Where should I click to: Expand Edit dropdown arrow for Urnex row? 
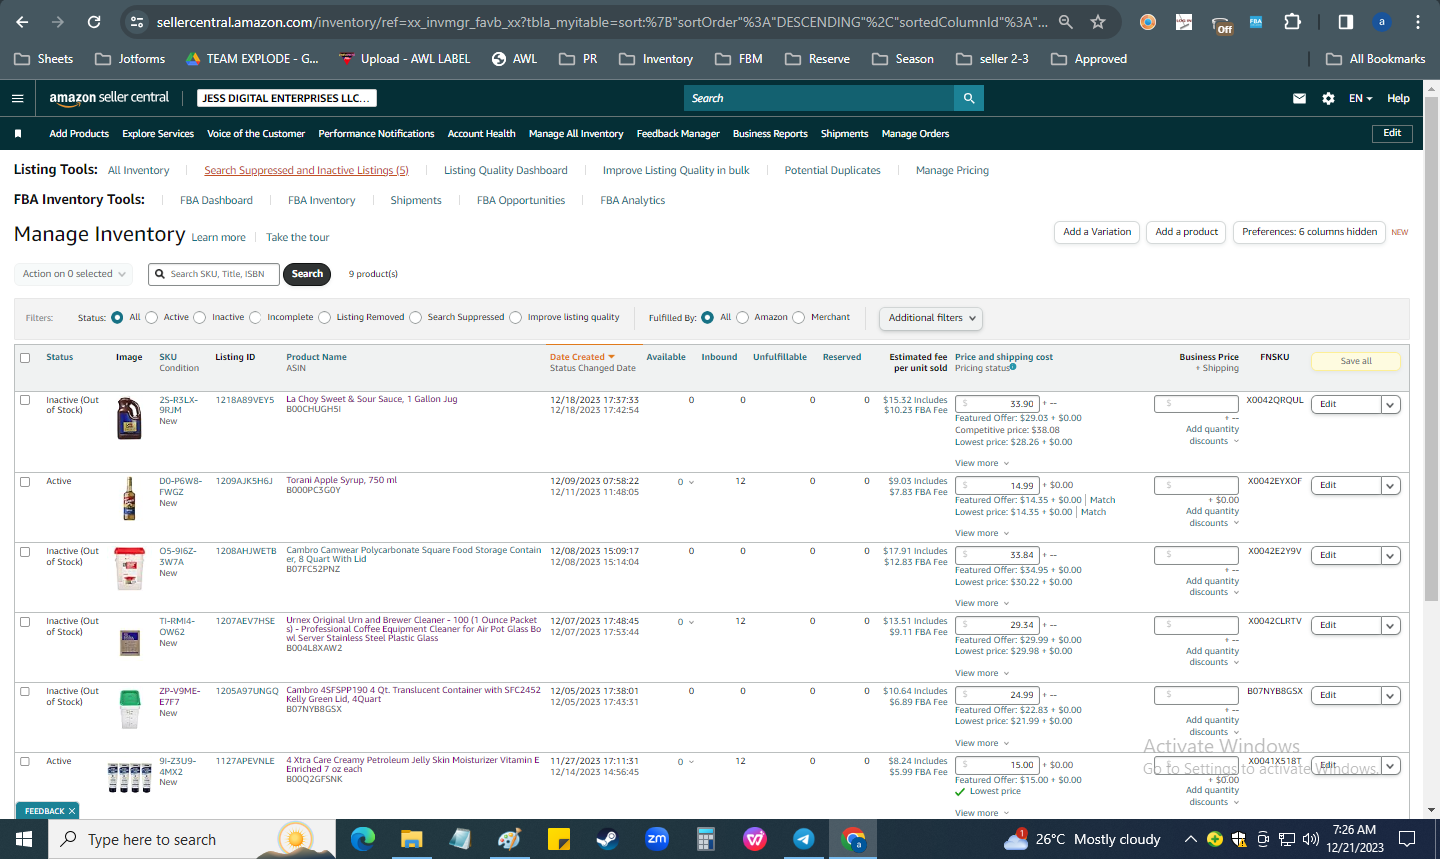pos(1390,625)
